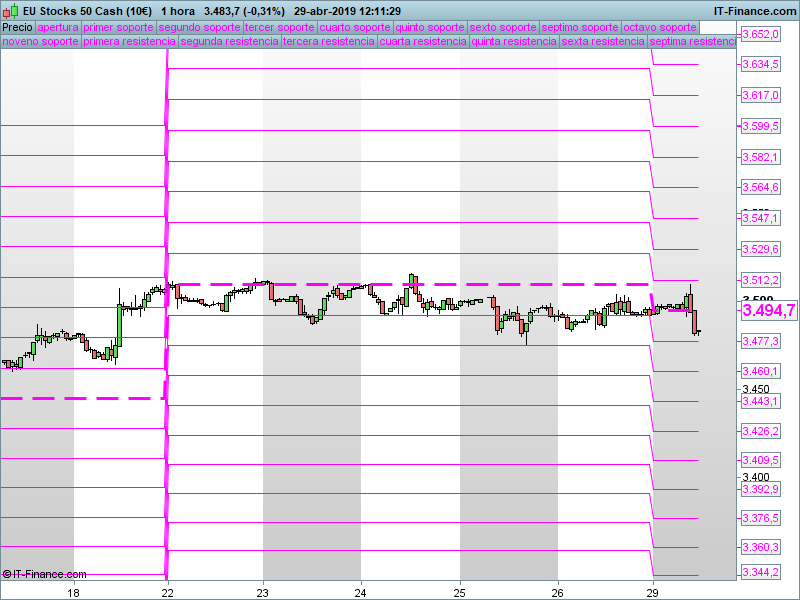Click the 3.344,2 price level tag
The height and width of the screenshot is (600, 800).
[760, 572]
